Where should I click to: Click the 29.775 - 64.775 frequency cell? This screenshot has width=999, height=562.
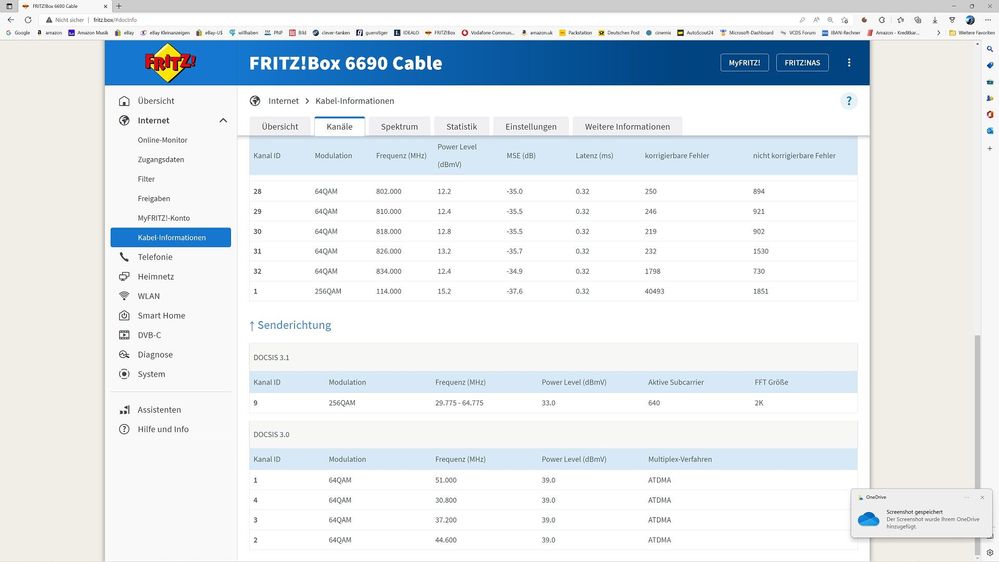coord(459,403)
